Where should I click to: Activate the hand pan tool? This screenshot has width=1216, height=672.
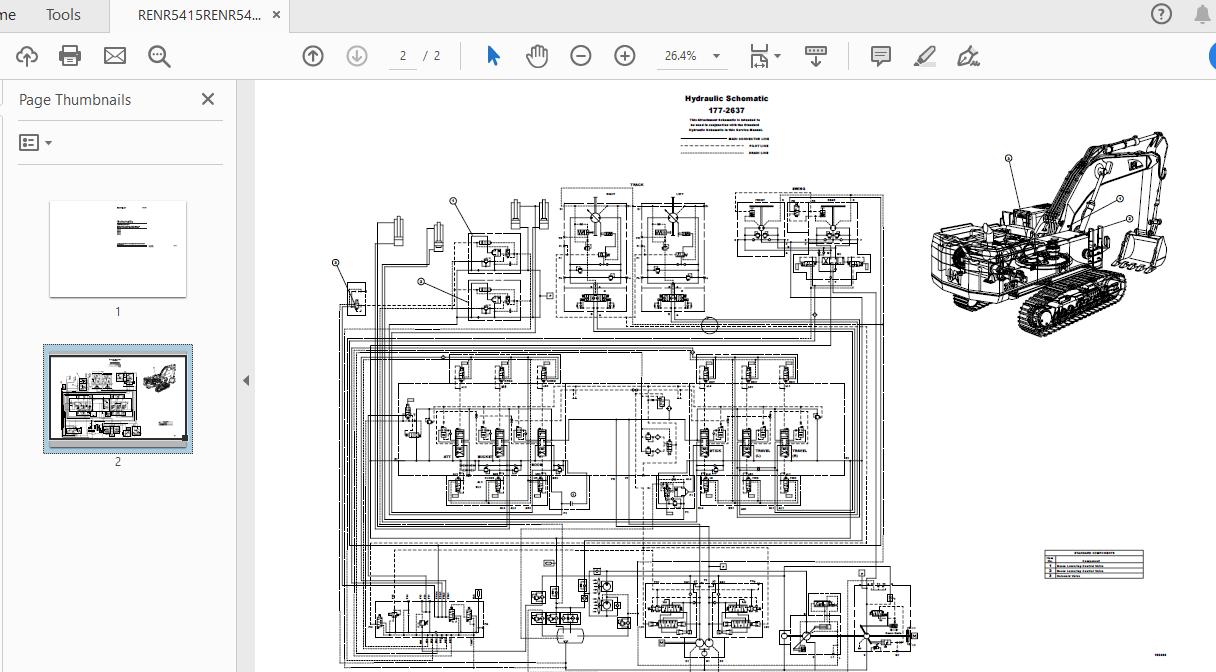point(537,56)
